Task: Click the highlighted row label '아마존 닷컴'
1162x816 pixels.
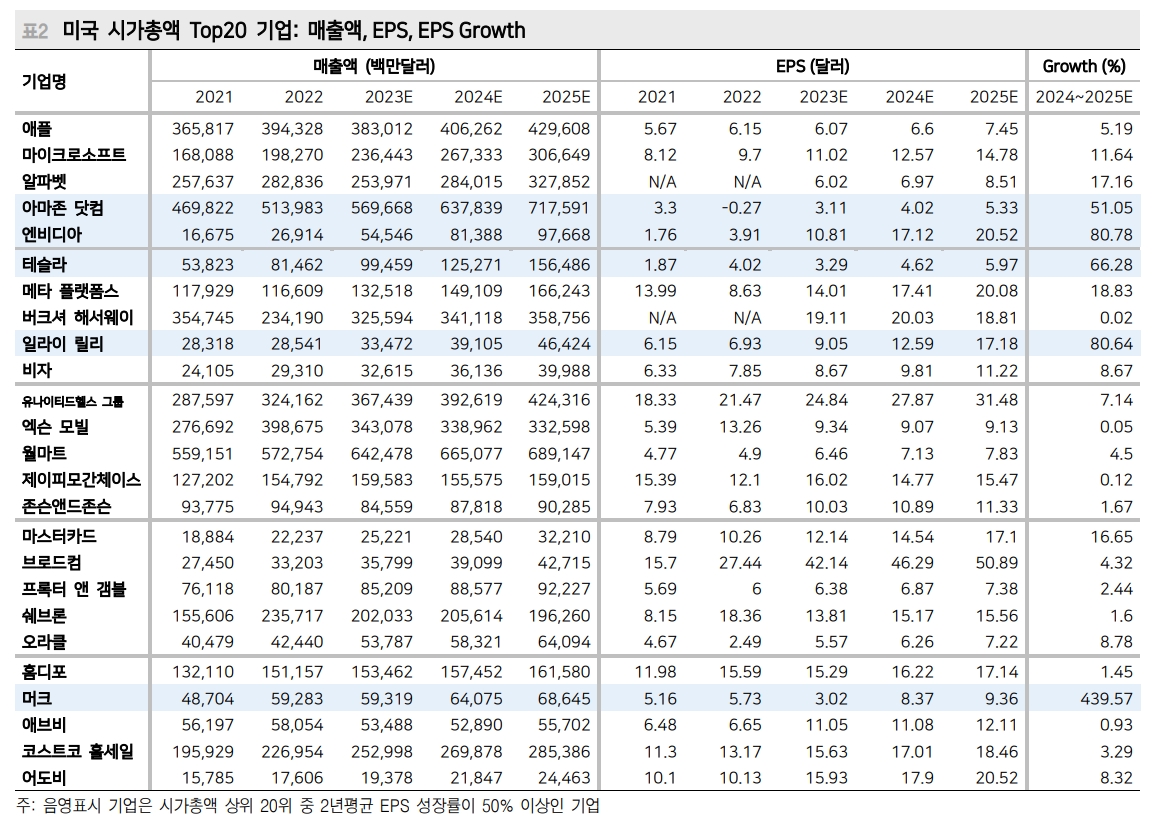Action: pos(62,208)
